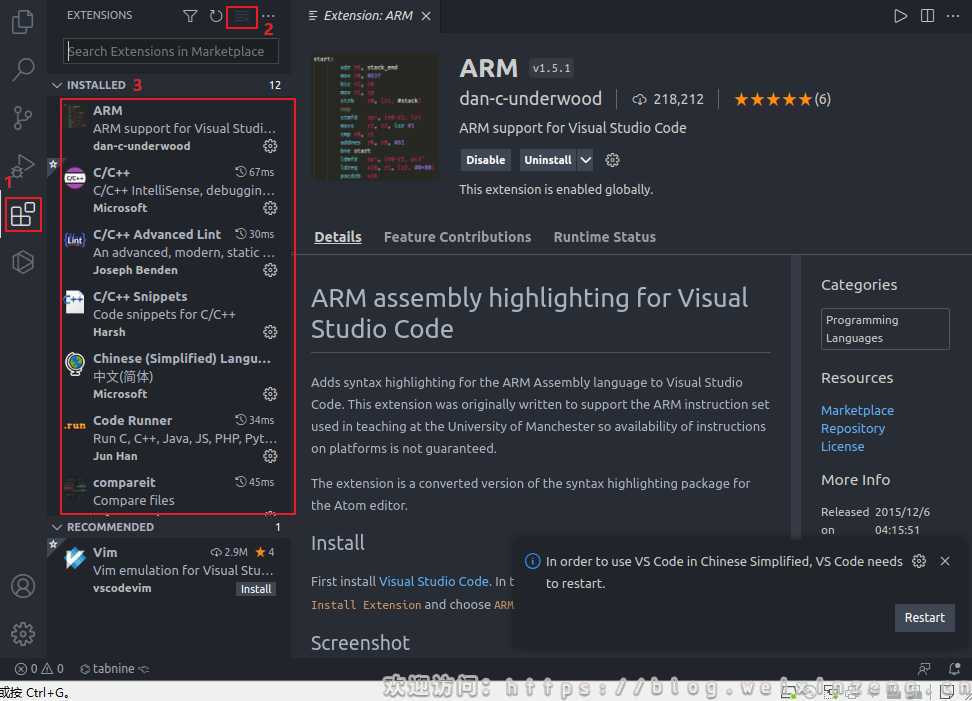Open the Explorer view in activity bar

pyautogui.click(x=22, y=22)
